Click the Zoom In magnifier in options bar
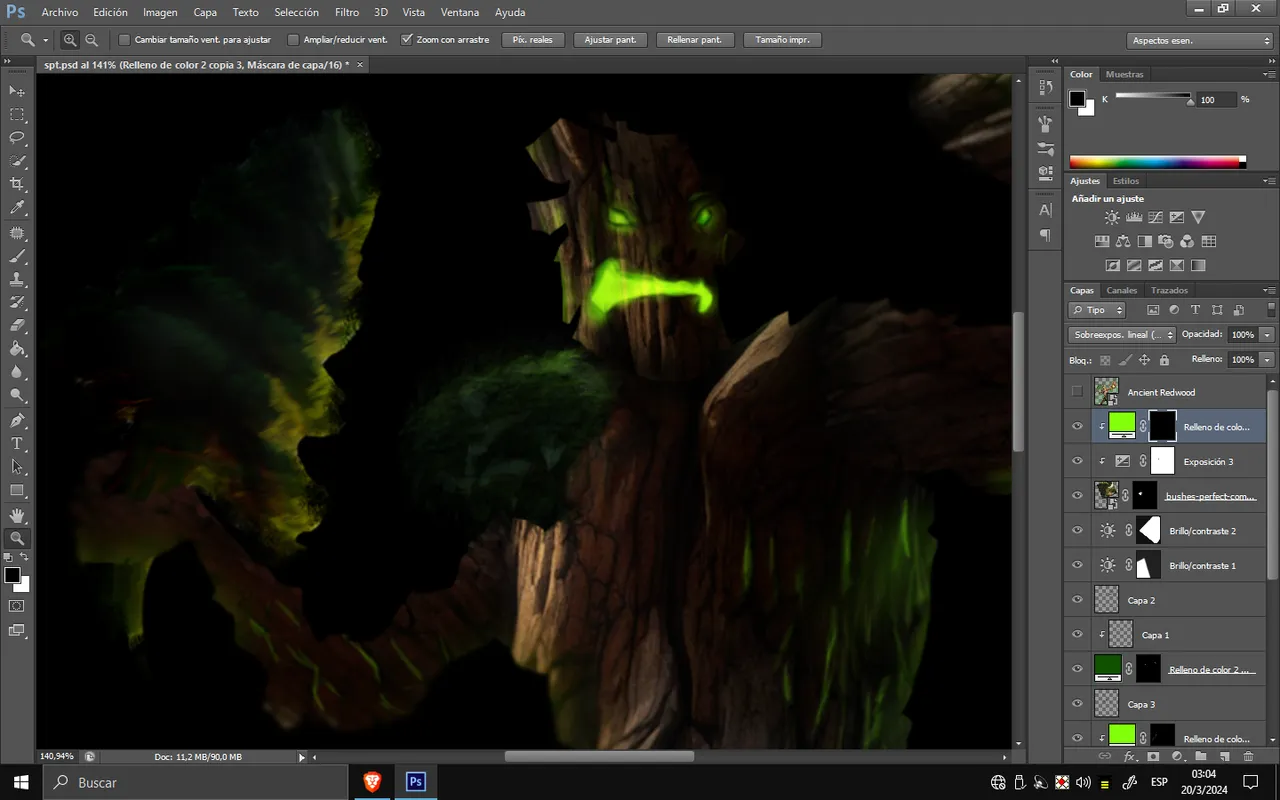The image size is (1280, 800). (x=70, y=40)
